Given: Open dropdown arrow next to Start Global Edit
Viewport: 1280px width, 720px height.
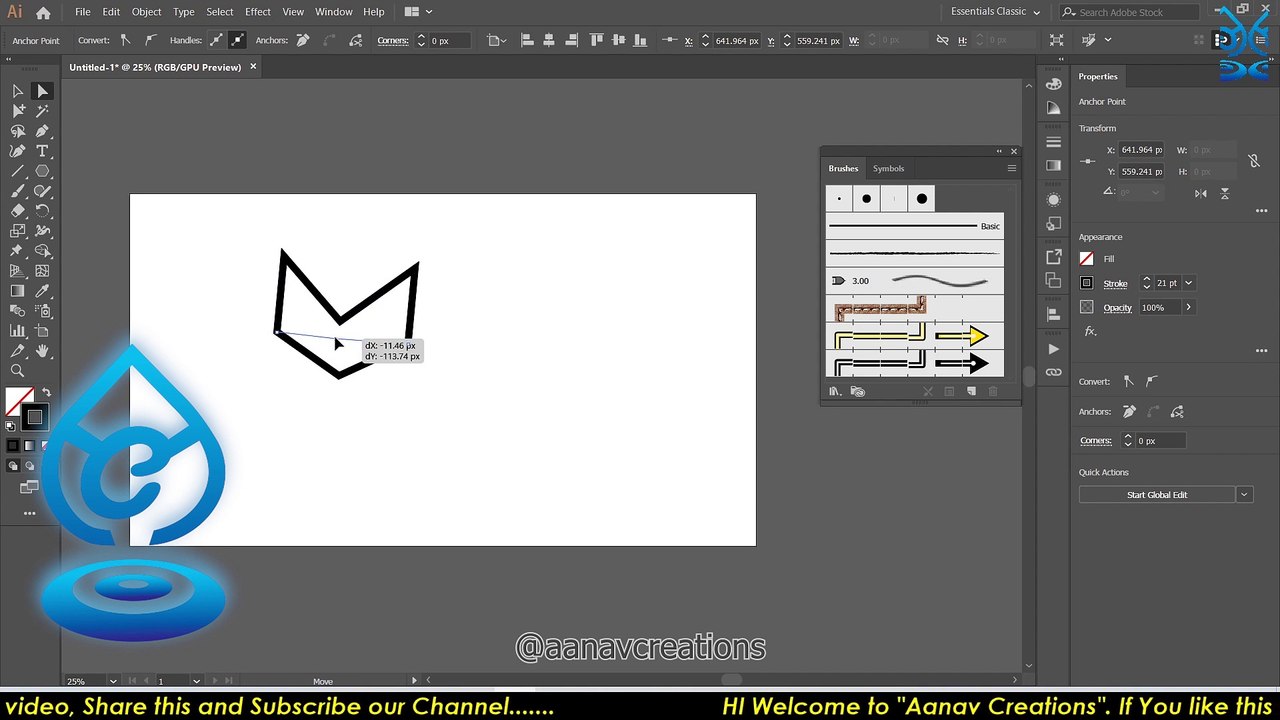Looking at the screenshot, I should coord(1244,495).
